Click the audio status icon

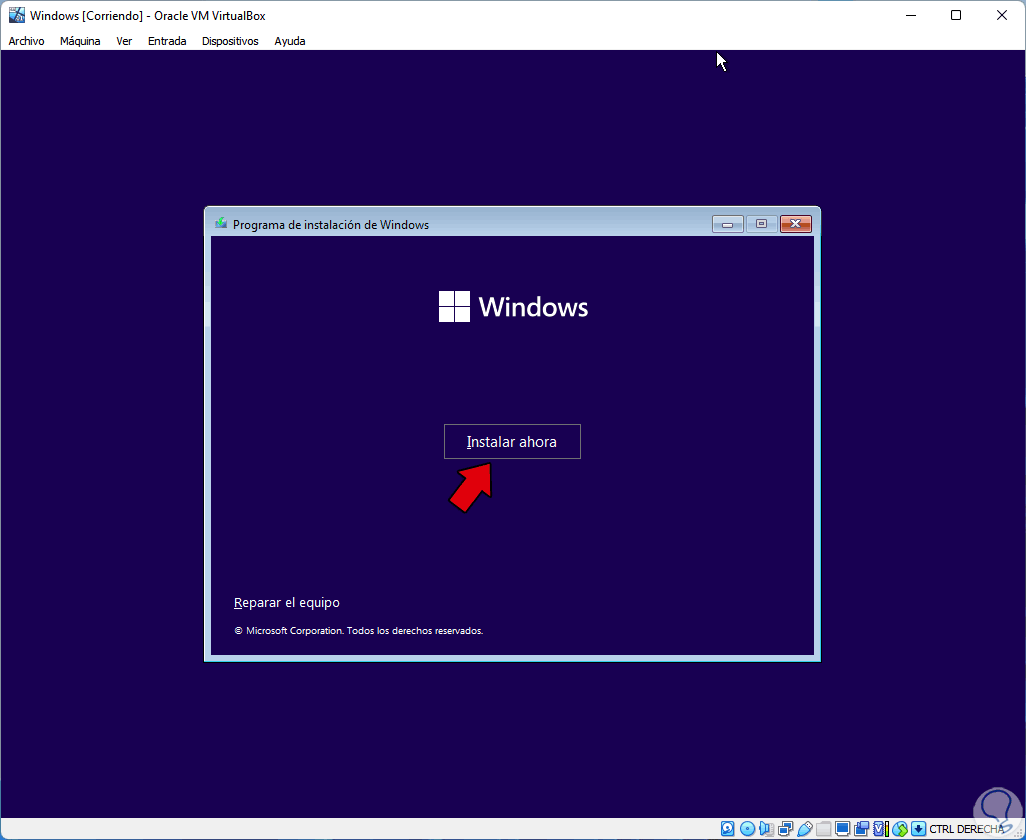[766, 829]
